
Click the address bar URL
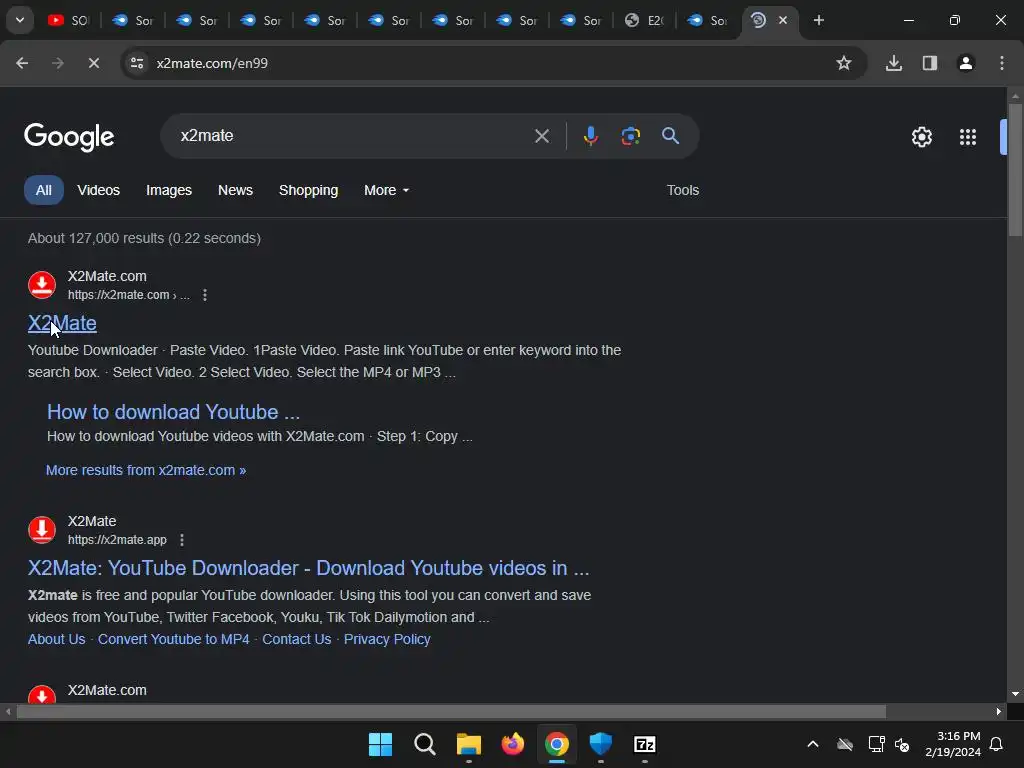pyautogui.click(x=212, y=63)
